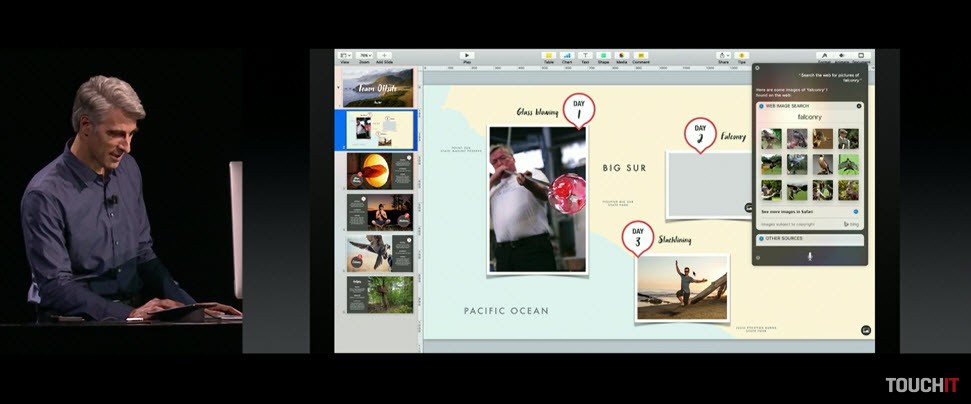Click the Add Slide plus button
Viewport: 971px width, 404px height.
pos(384,56)
